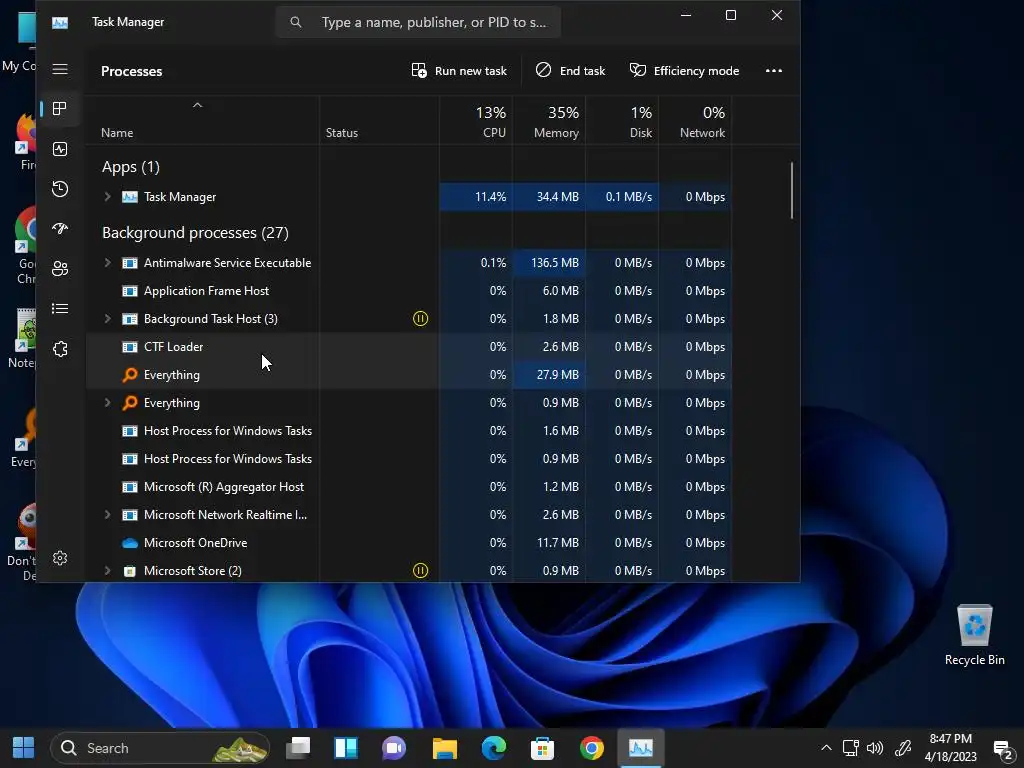
Task: Open Task View on the taskbar
Action: click(x=298, y=748)
